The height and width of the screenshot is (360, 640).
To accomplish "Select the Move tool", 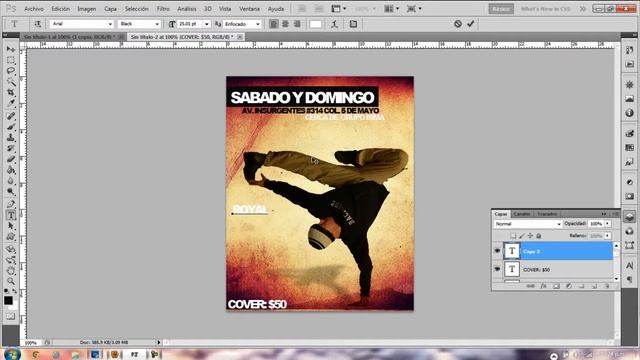I will pyautogui.click(x=11, y=49).
